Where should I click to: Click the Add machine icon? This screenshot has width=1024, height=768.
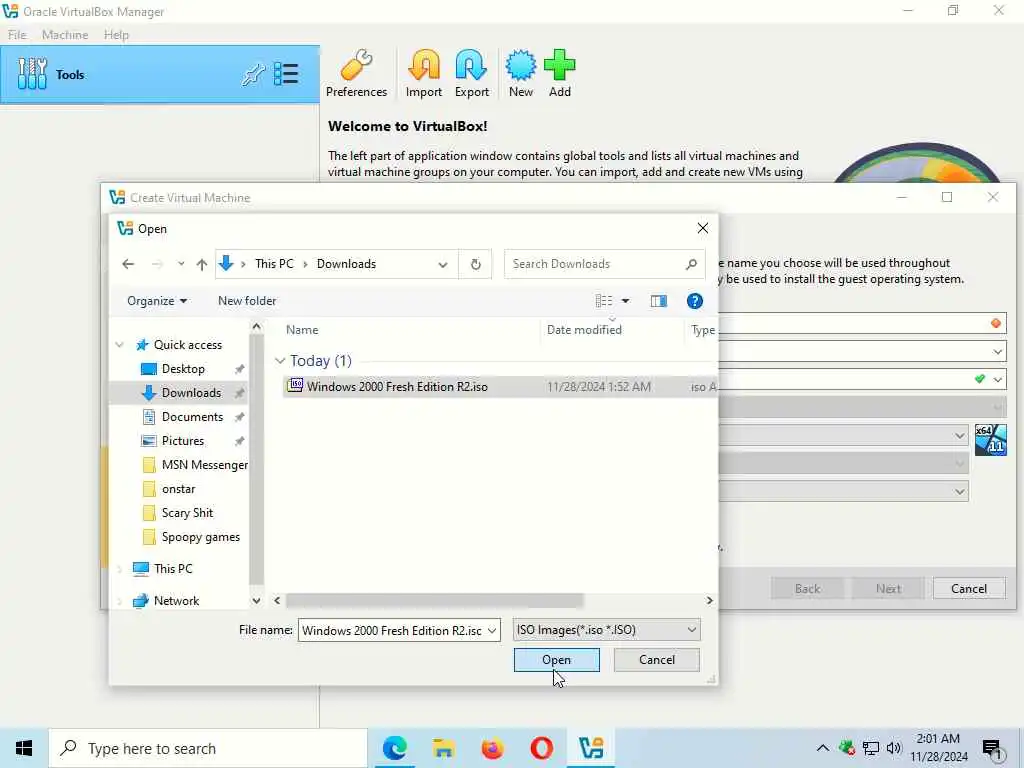pos(560,73)
